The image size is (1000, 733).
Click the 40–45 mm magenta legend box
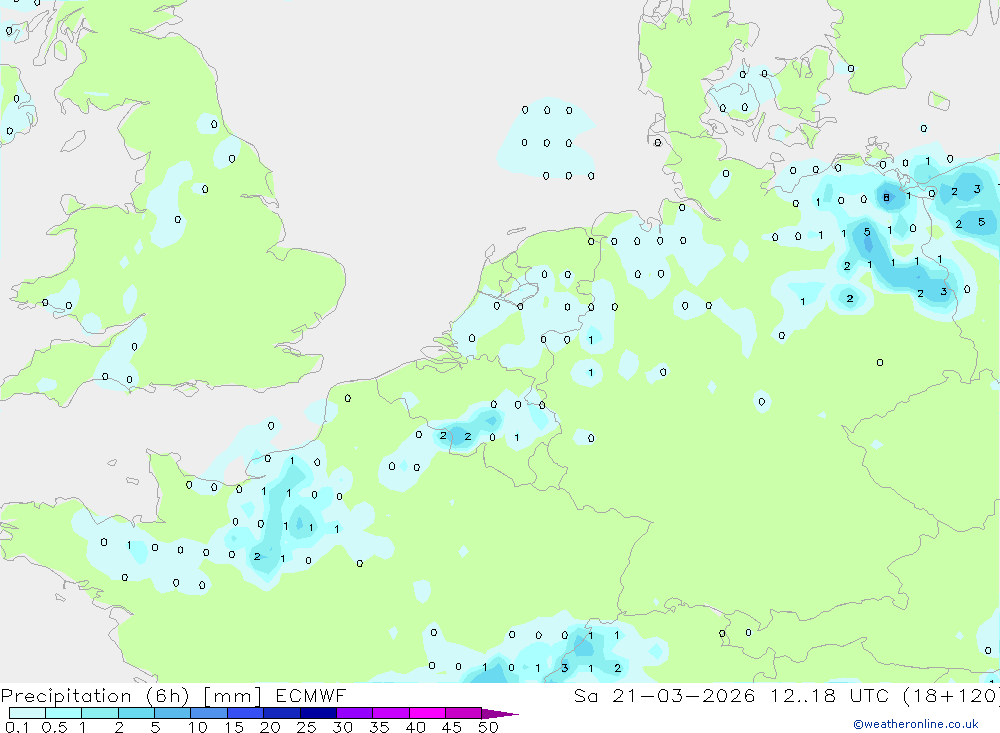coord(427,713)
